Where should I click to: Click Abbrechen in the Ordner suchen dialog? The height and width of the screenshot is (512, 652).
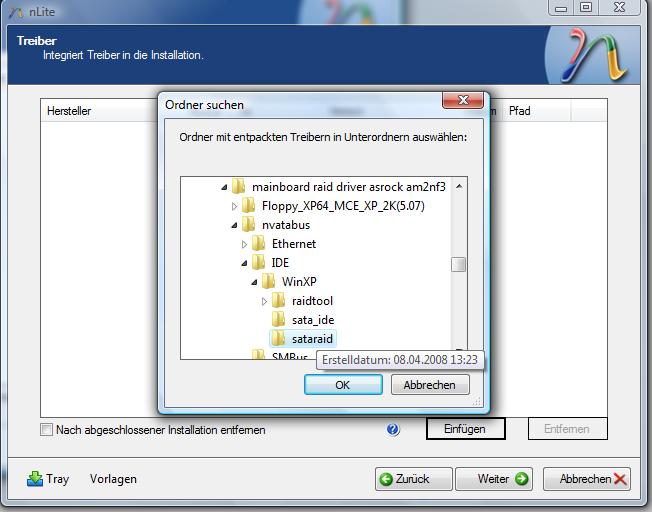[430, 385]
